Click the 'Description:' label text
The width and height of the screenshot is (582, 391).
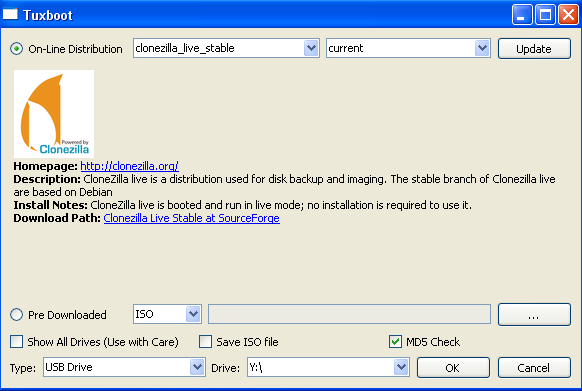[47, 179]
